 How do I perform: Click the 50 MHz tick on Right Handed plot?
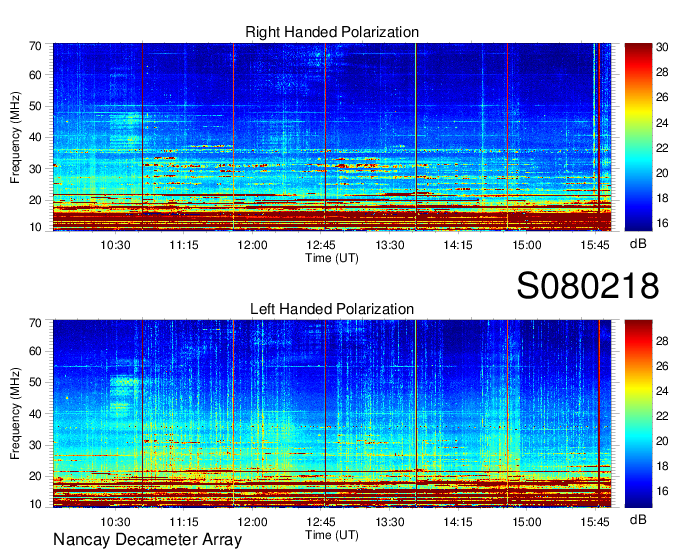pos(35,106)
